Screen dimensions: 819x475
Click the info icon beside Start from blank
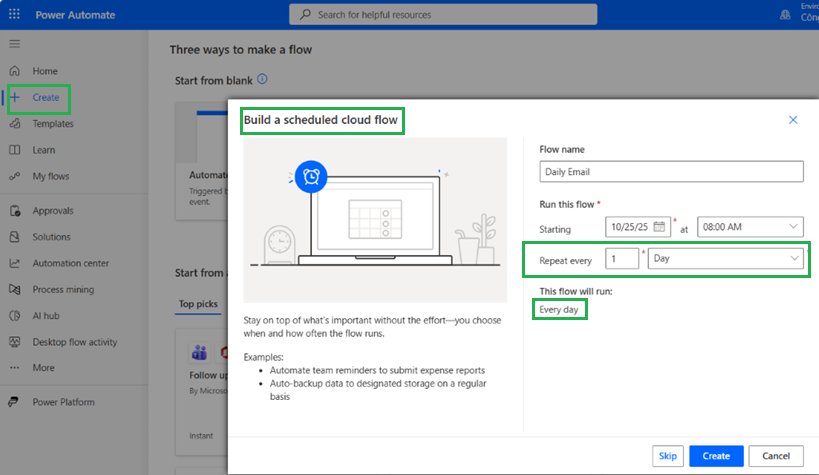(x=262, y=79)
